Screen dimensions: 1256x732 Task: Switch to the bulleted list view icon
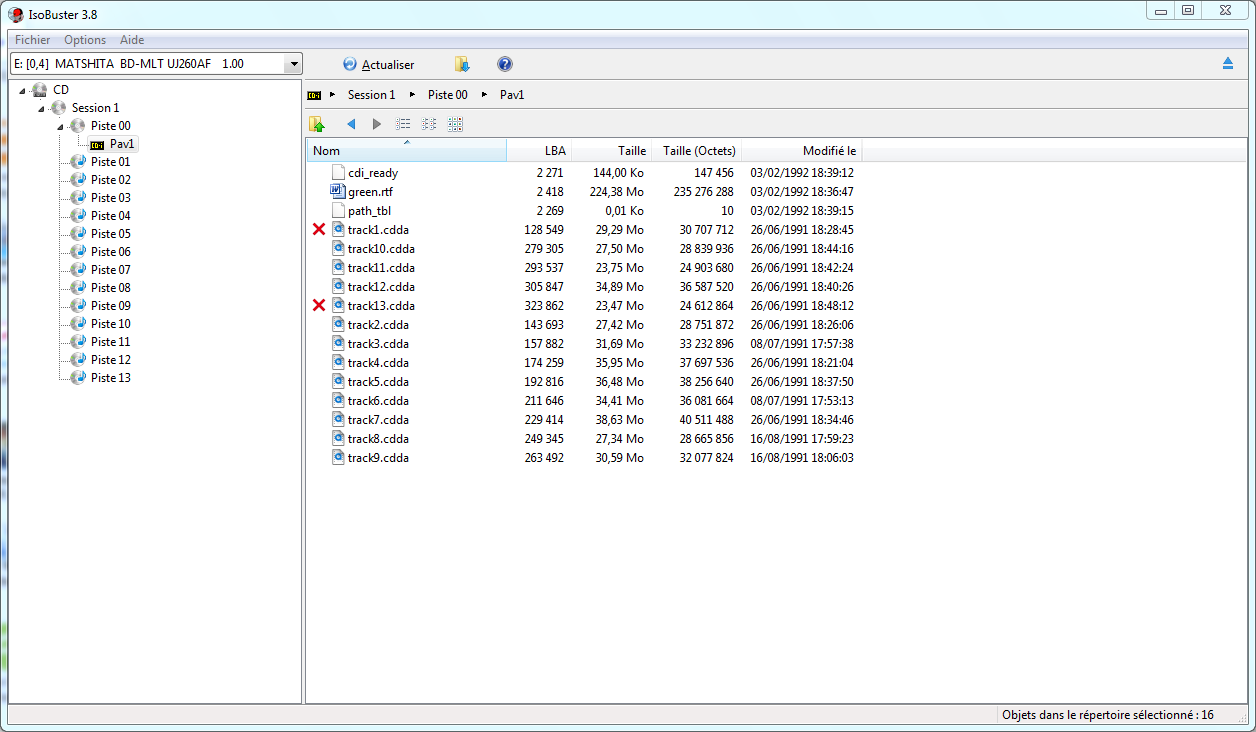403,124
